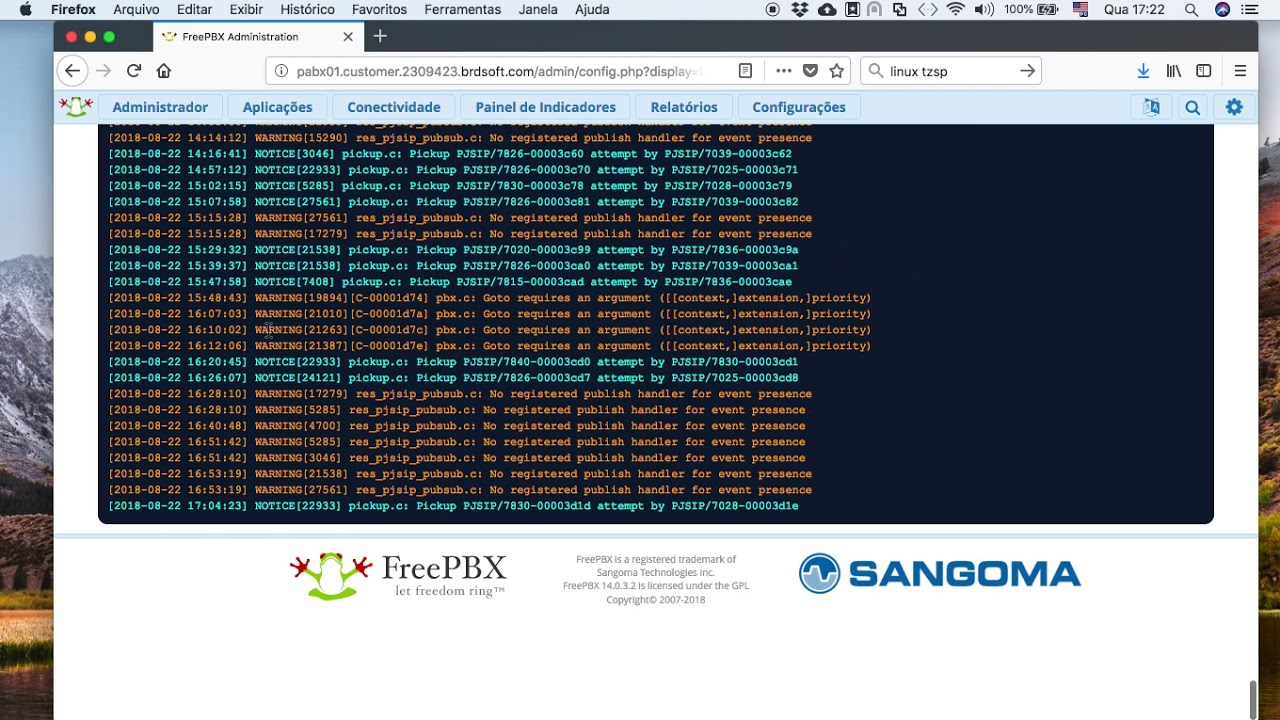
Task: Open cloud upload menu bar icon
Action: pos(827,10)
